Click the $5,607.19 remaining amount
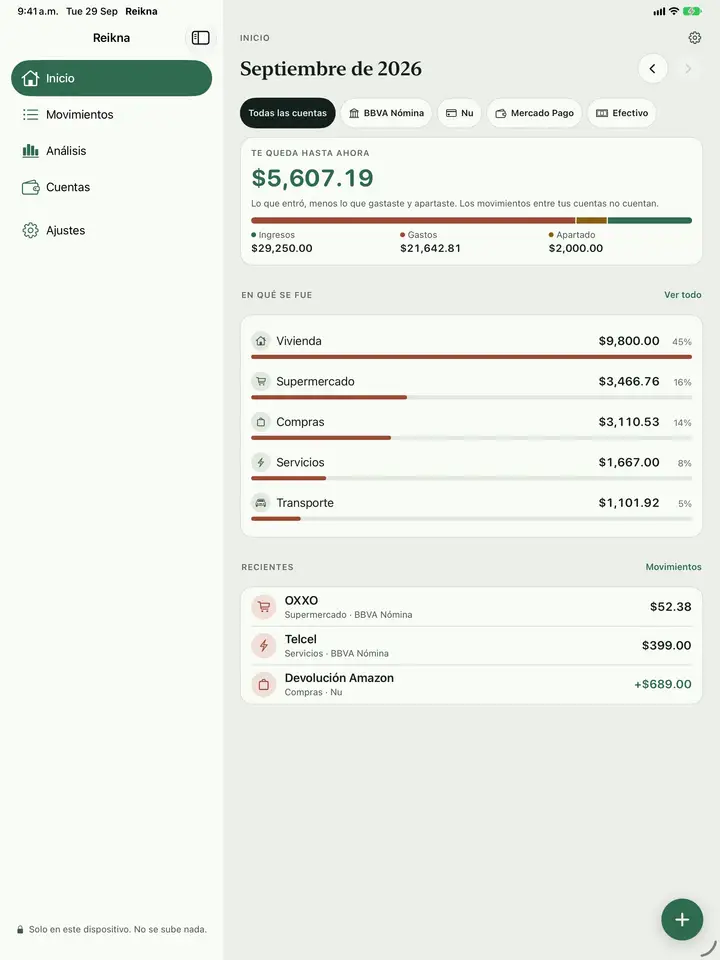 point(312,178)
